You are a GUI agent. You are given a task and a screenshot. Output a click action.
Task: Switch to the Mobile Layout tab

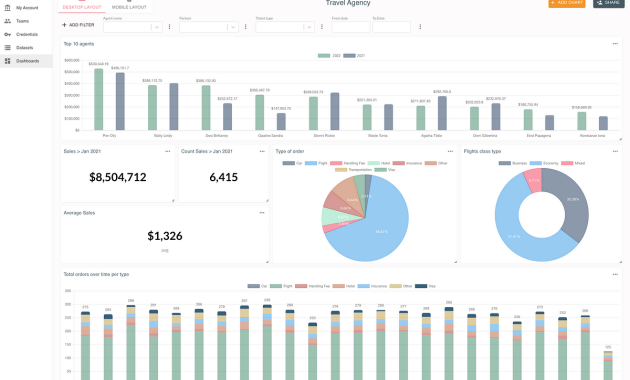tap(129, 7)
